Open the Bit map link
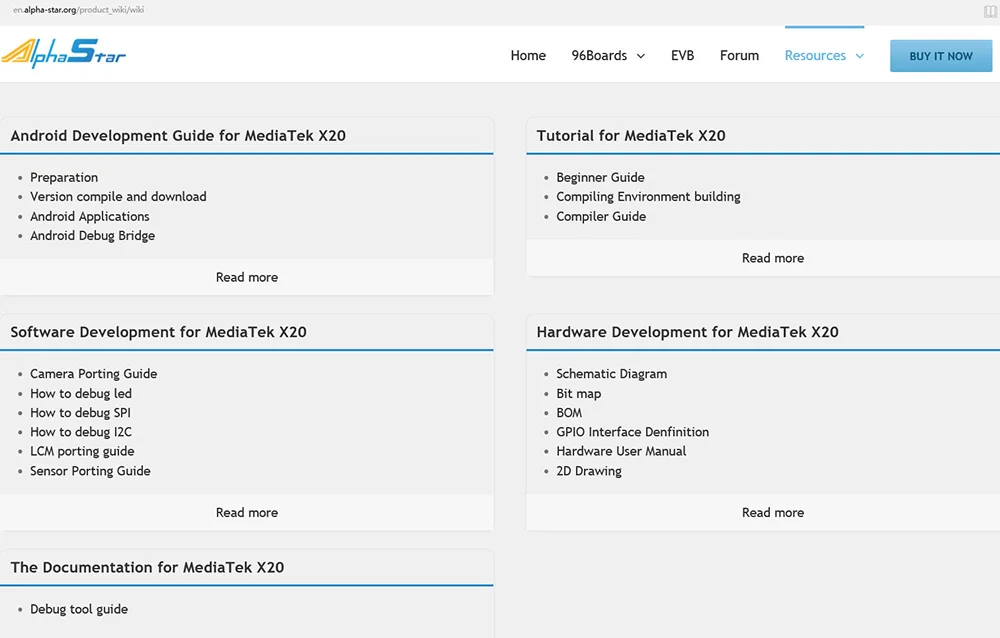The image size is (1000, 638). [578, 394]
